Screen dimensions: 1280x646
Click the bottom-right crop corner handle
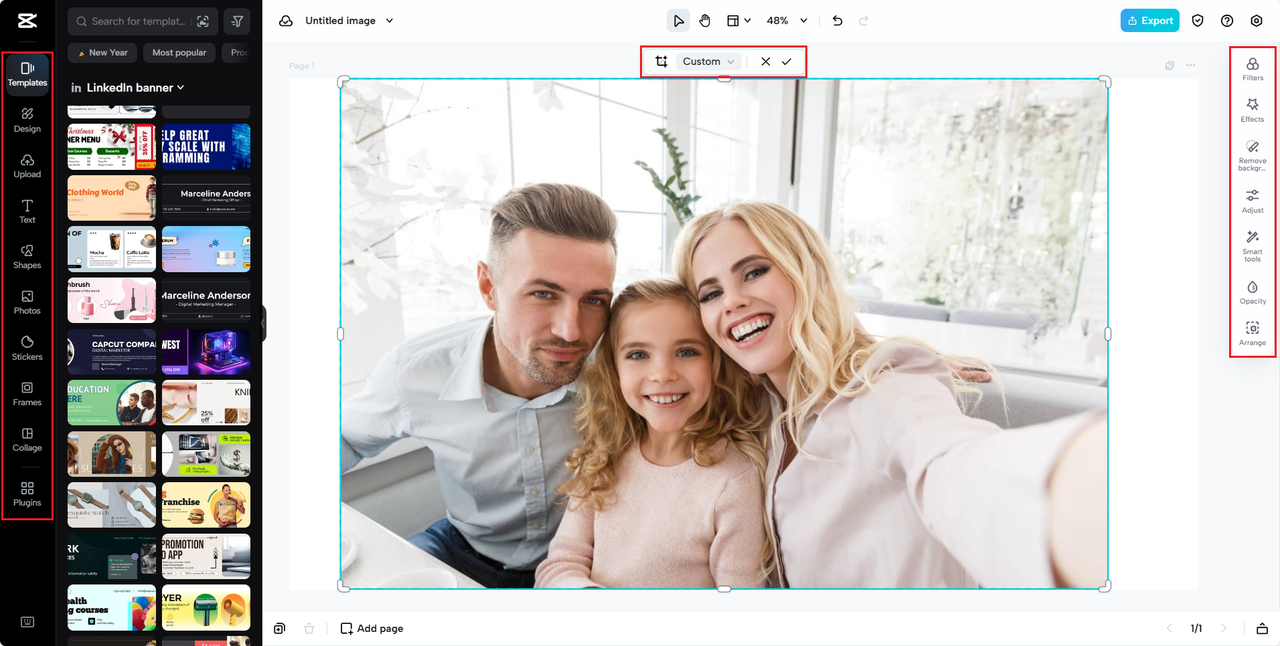point(1105,586)
